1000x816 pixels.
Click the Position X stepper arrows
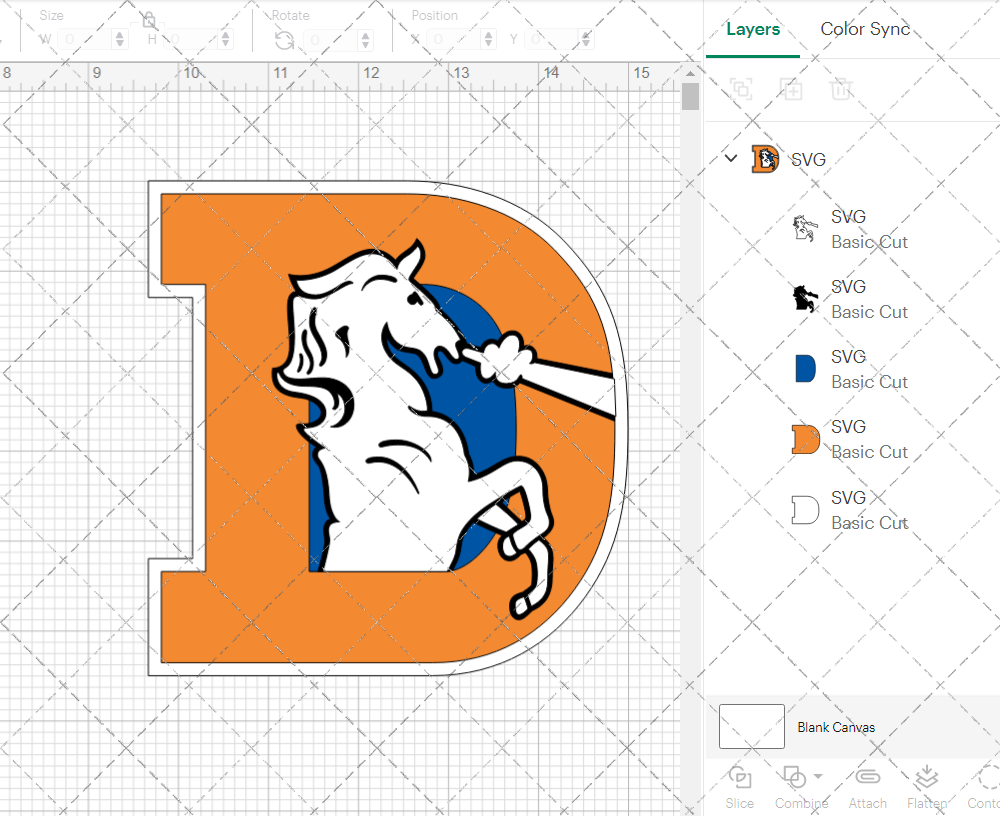[x=489, y=40]
